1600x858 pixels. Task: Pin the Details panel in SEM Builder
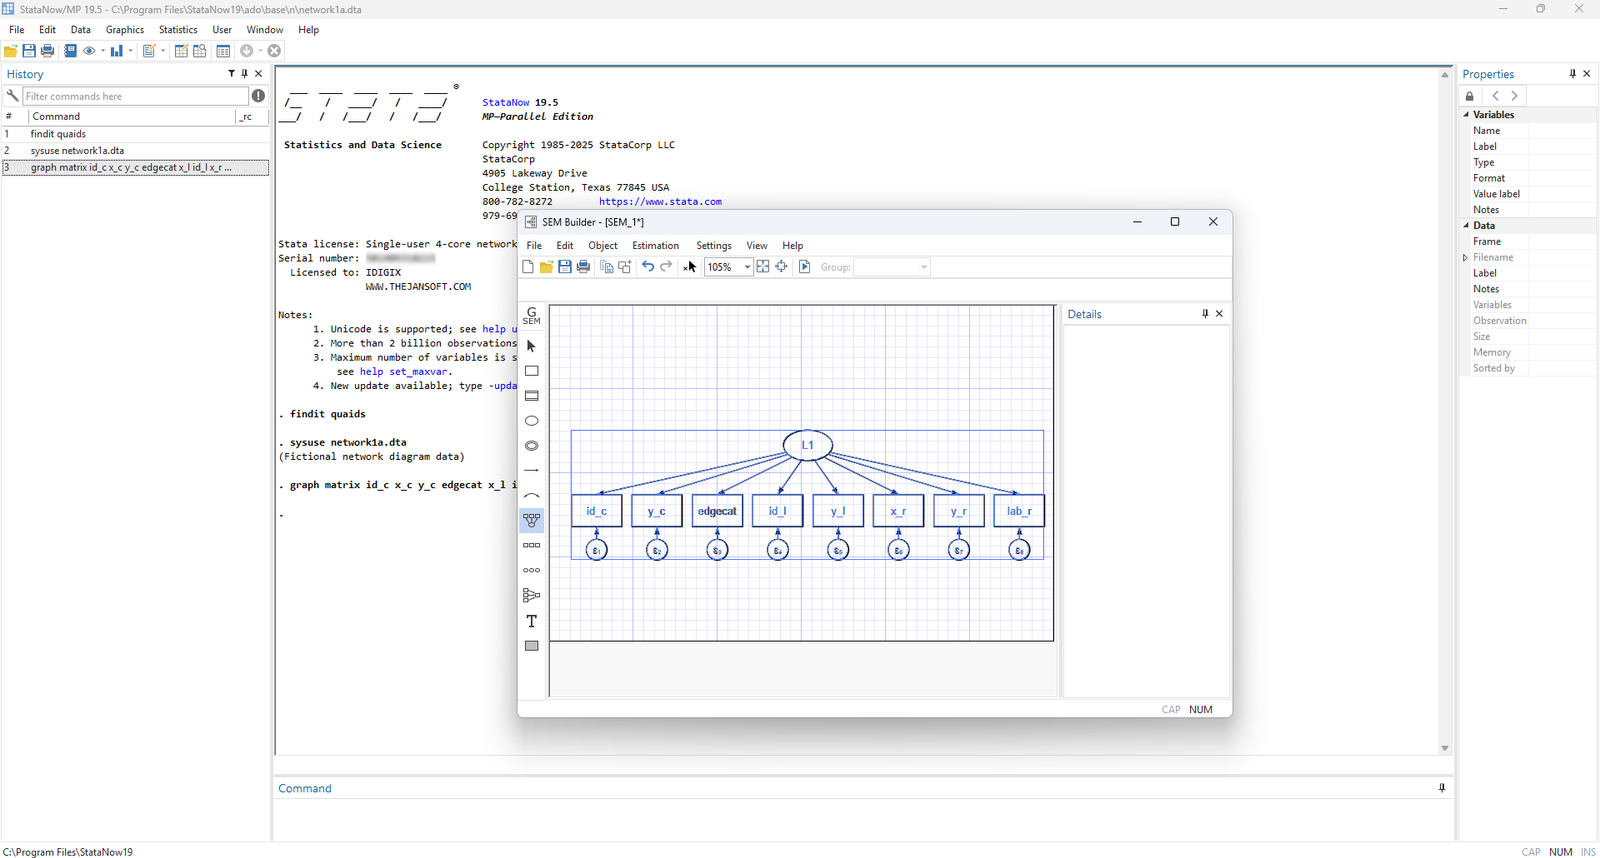point(1205,314)
